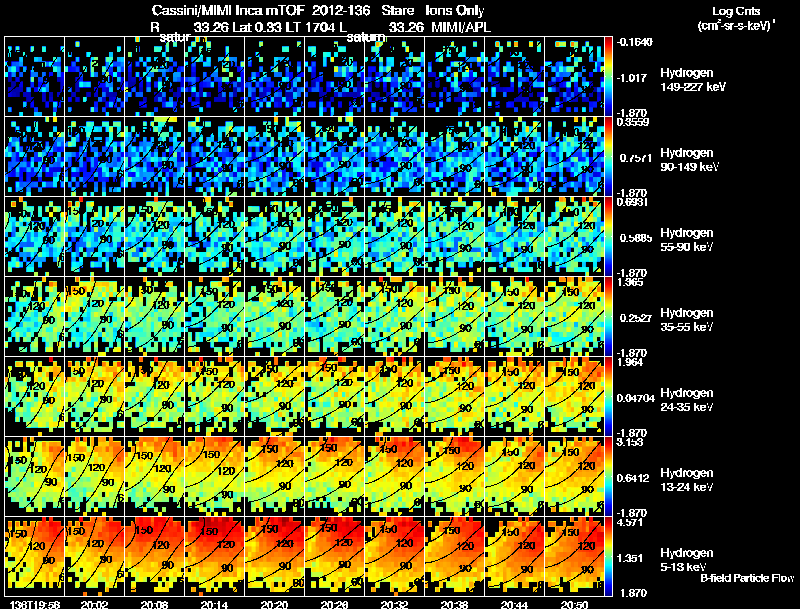Select the 13-24 keV image panel at 20:08
The image size is (800, 609).
(155, 477)
